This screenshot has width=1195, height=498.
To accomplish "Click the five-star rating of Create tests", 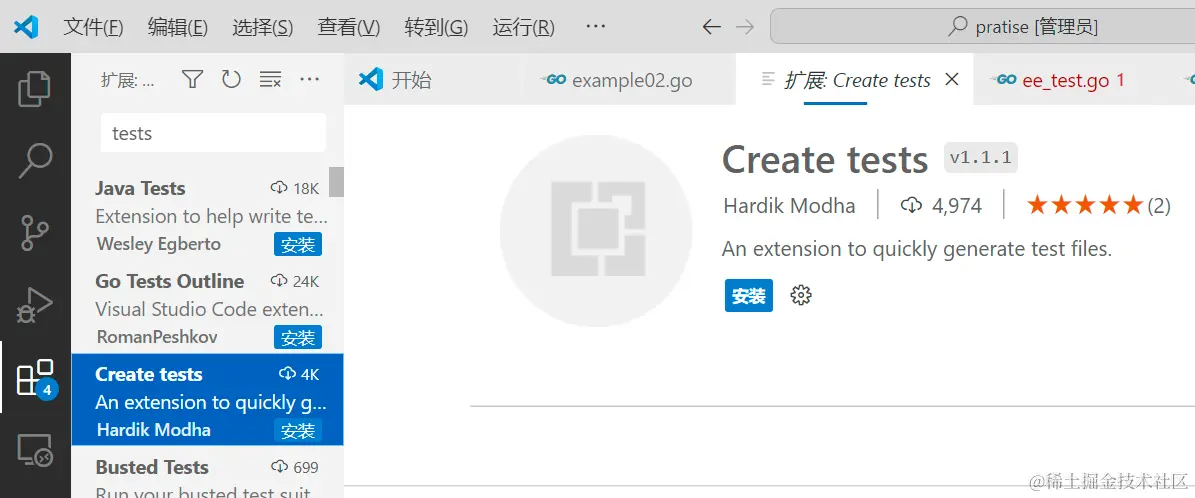I will pyautogui.click(x=1084, y=205).
